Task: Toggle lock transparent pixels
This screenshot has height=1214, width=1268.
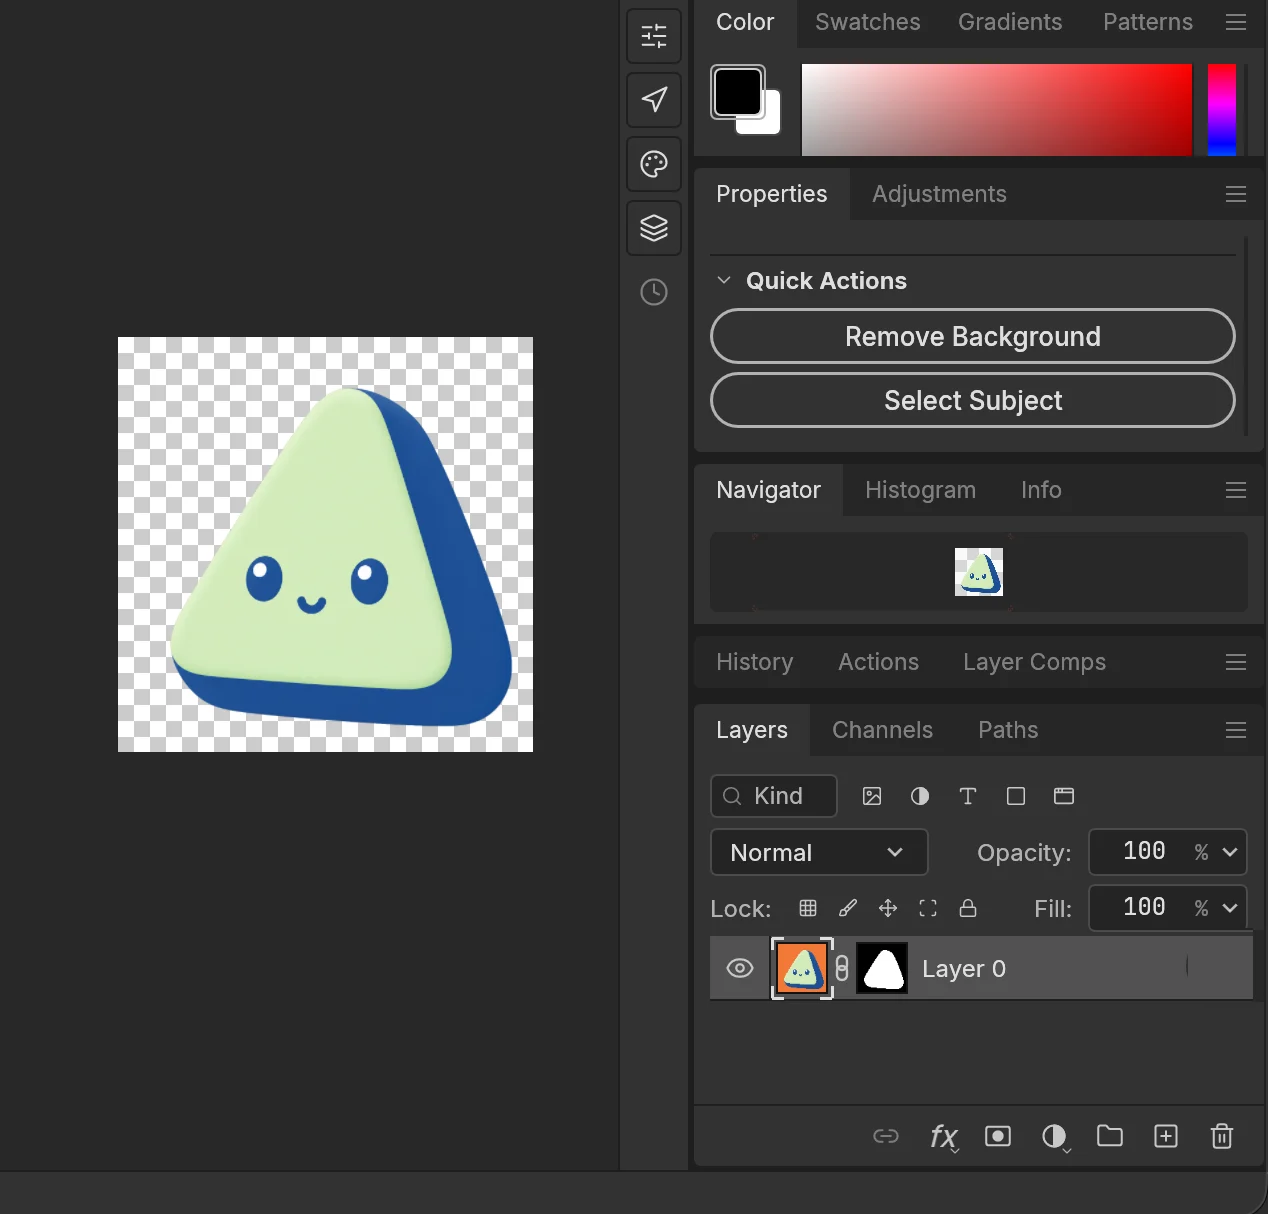Action: tap(808, 908)
